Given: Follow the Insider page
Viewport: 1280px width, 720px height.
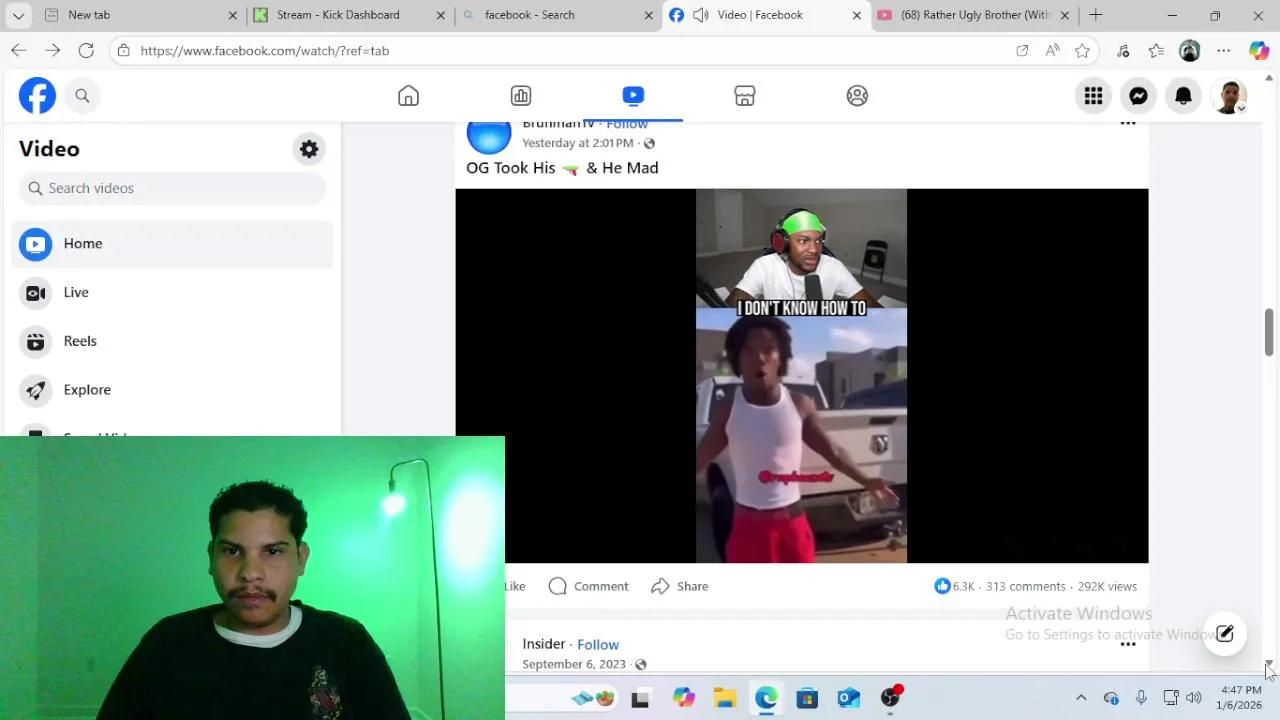Looking at the screenshot, I should 598,644.
